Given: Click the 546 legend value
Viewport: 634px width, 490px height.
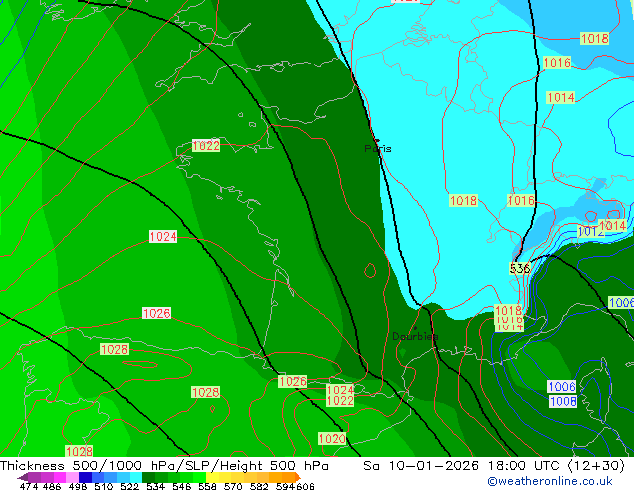Looking at the screenshot, I should click(x=182, y=486).
